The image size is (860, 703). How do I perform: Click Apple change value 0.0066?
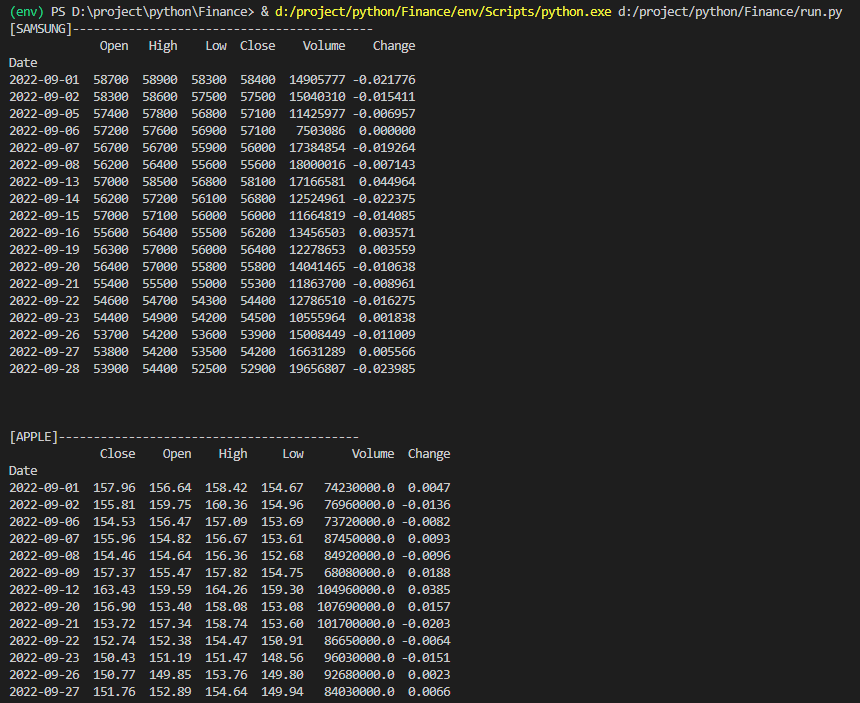tap(429, 691)
